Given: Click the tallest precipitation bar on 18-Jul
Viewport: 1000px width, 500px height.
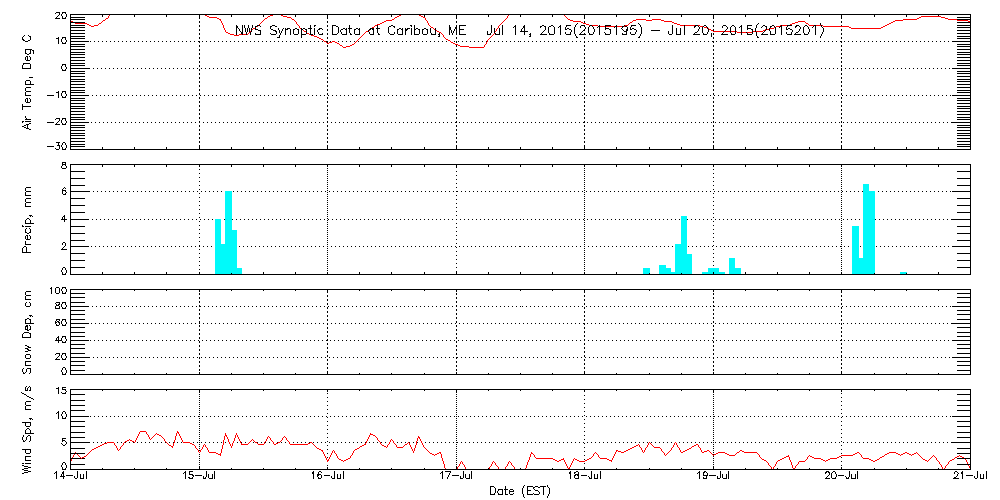Looking at the screenshot, I should (x=684, y=244).
